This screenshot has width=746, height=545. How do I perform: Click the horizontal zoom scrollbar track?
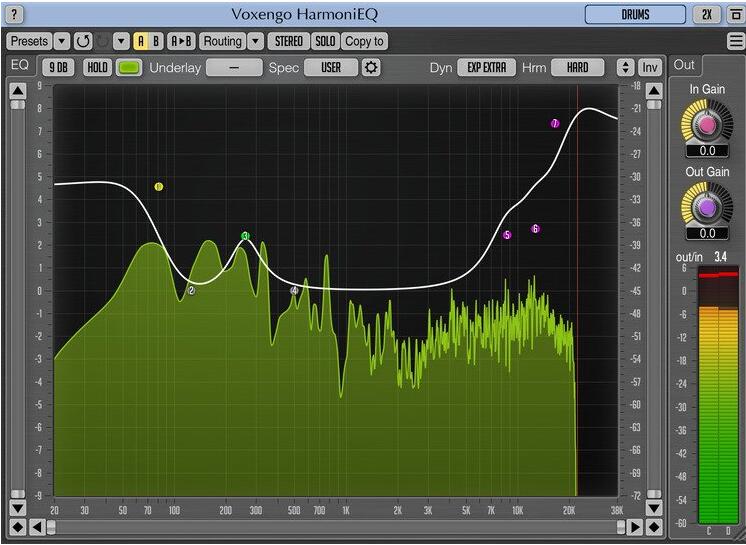336,527
